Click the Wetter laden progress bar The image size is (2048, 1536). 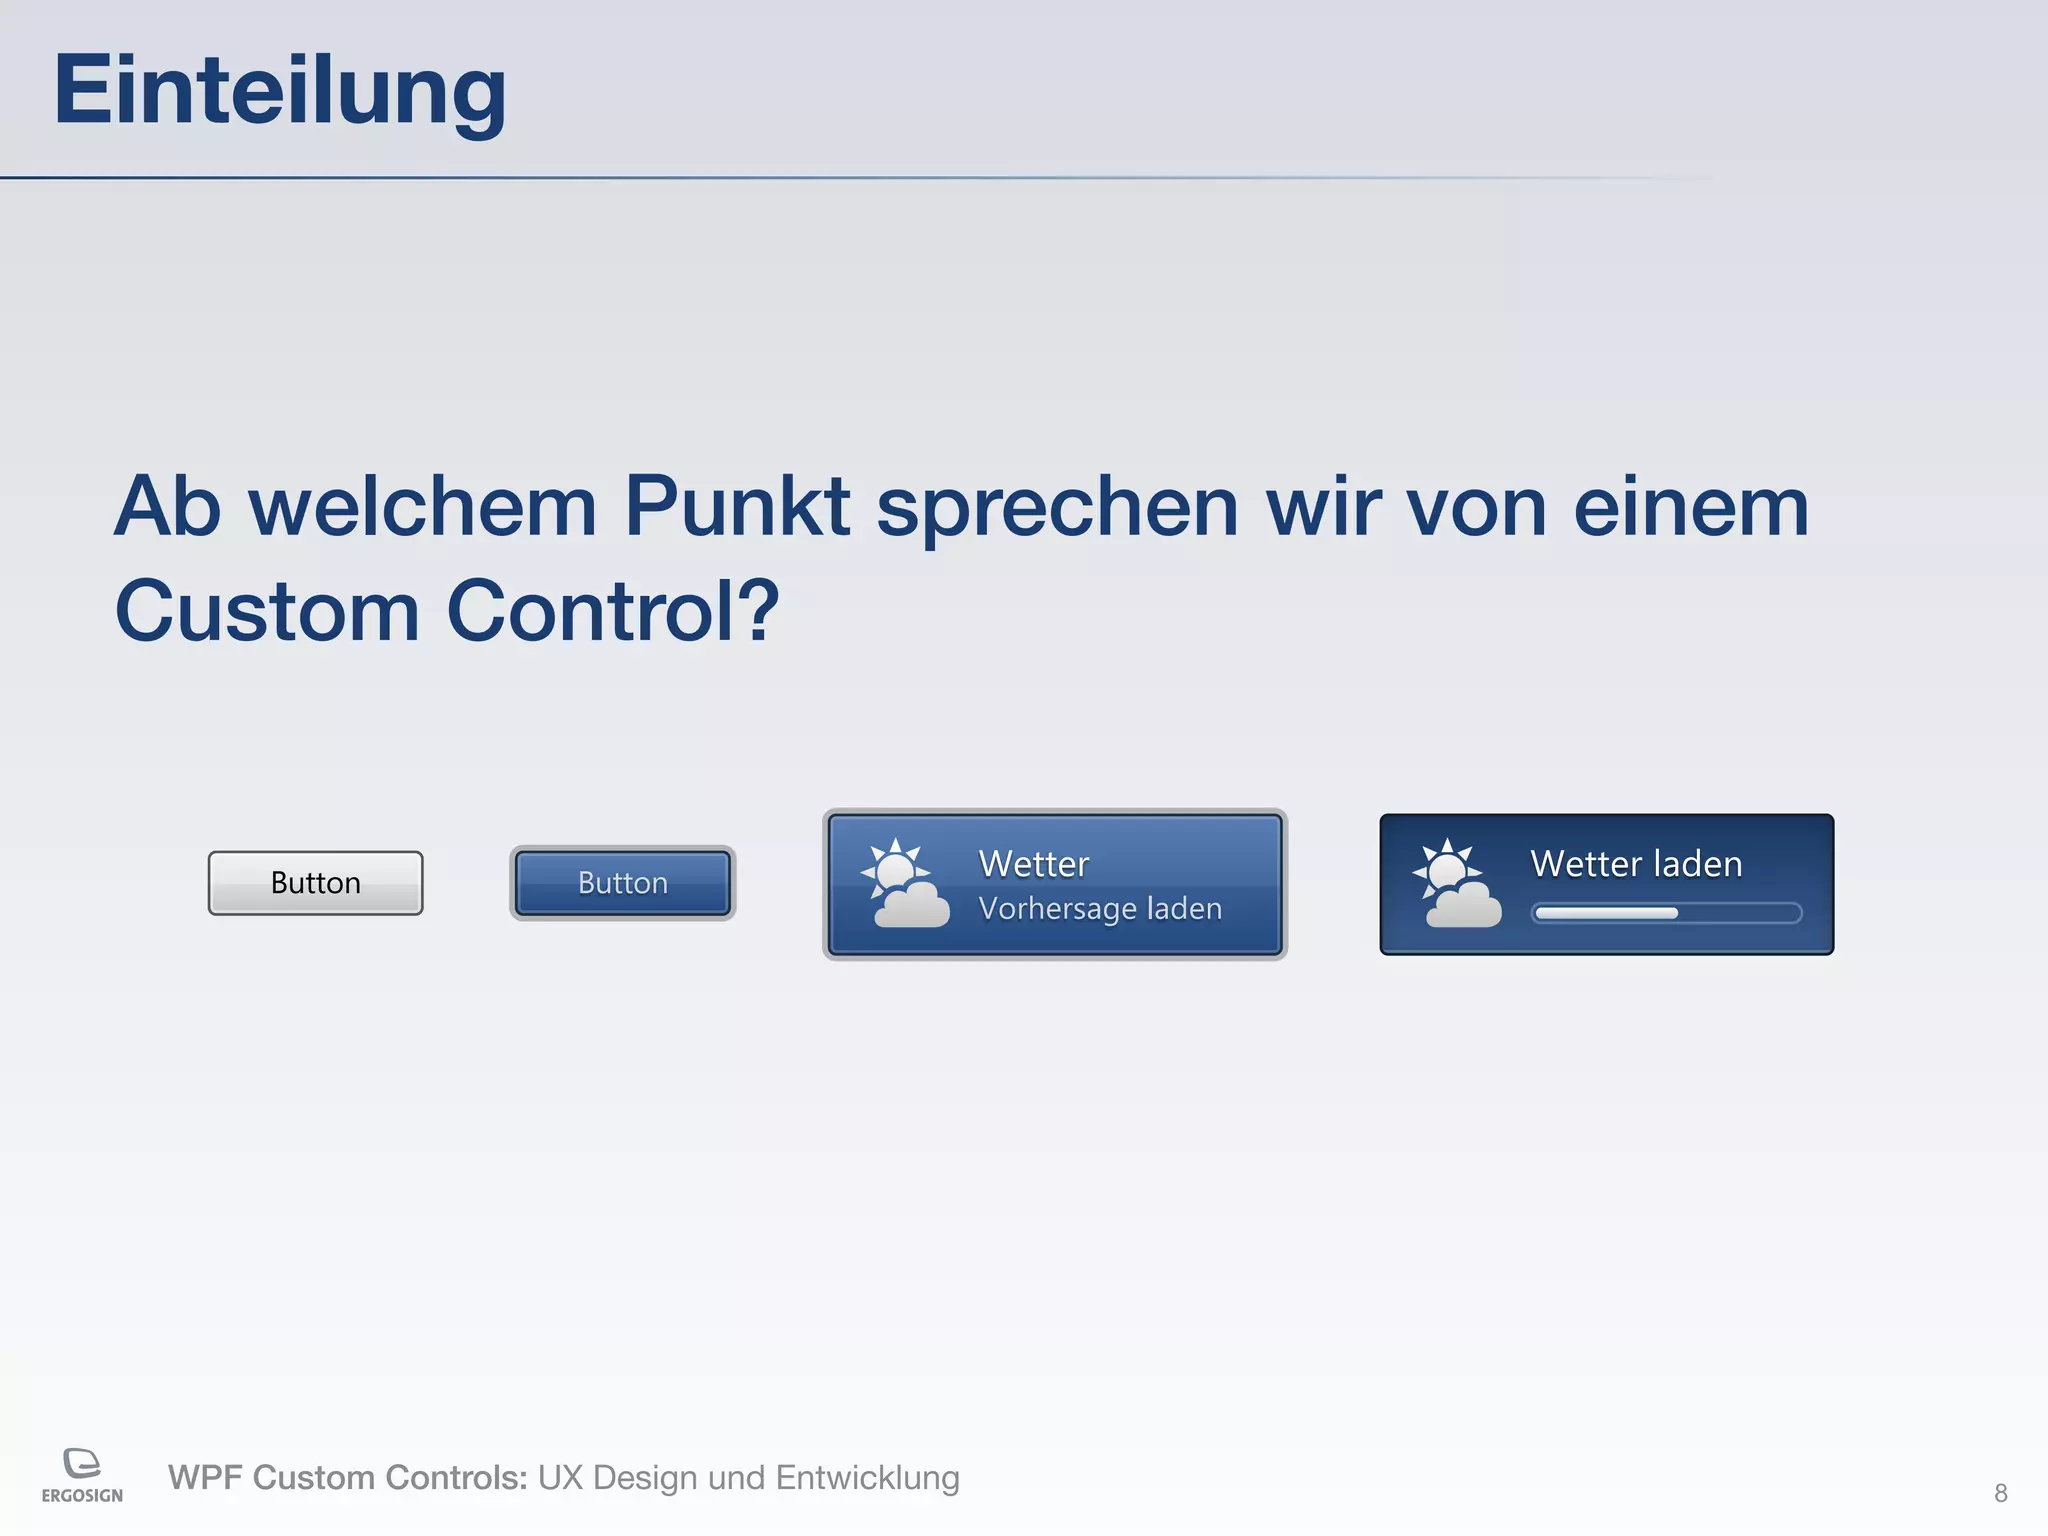coord(1666,913)
